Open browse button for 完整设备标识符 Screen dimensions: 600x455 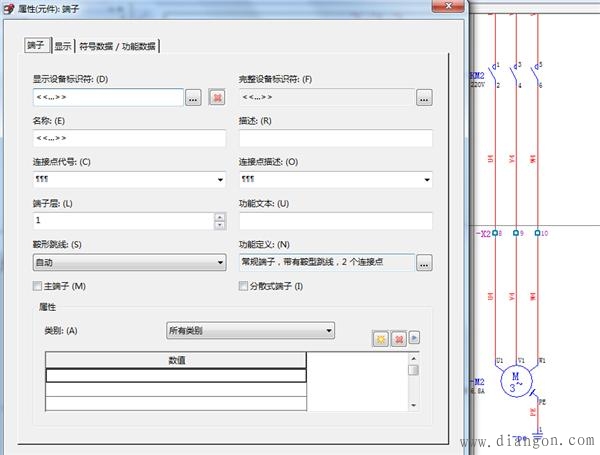point(424,97)
